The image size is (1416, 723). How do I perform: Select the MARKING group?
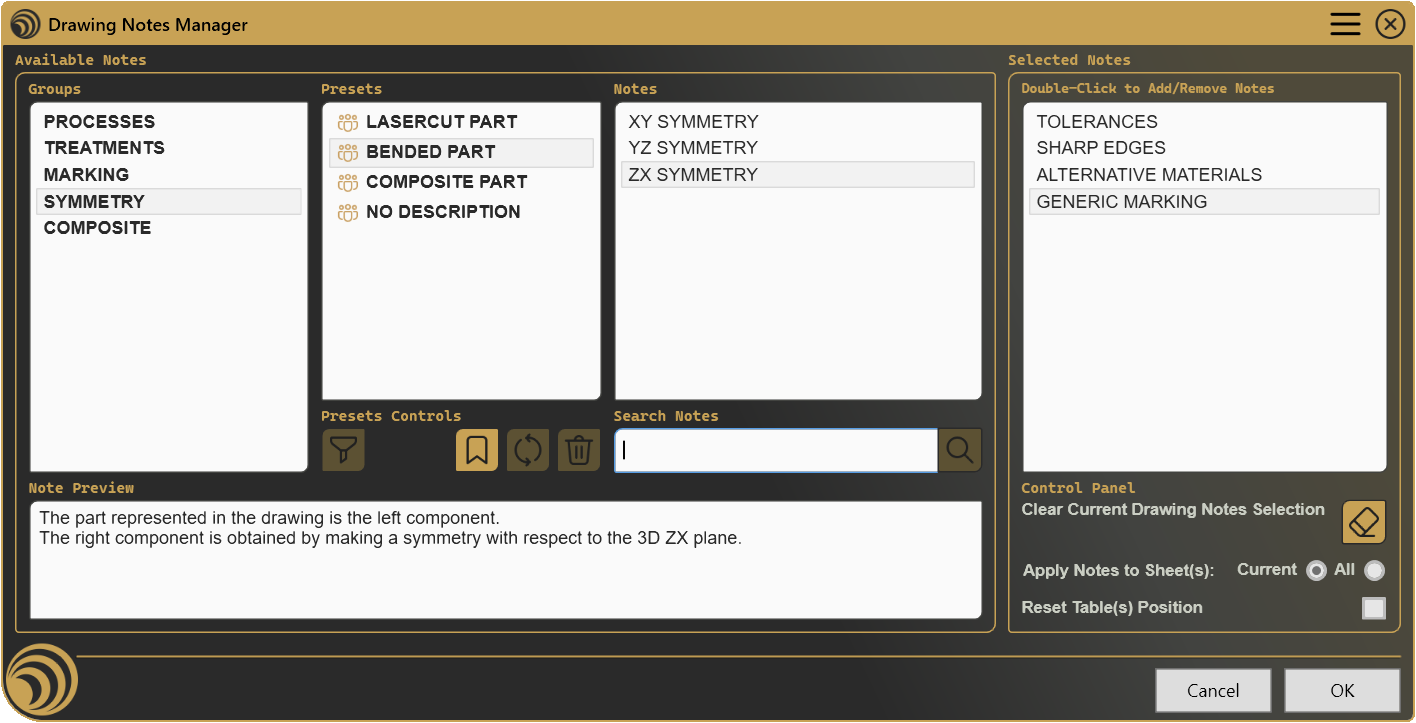pos(169,175)
